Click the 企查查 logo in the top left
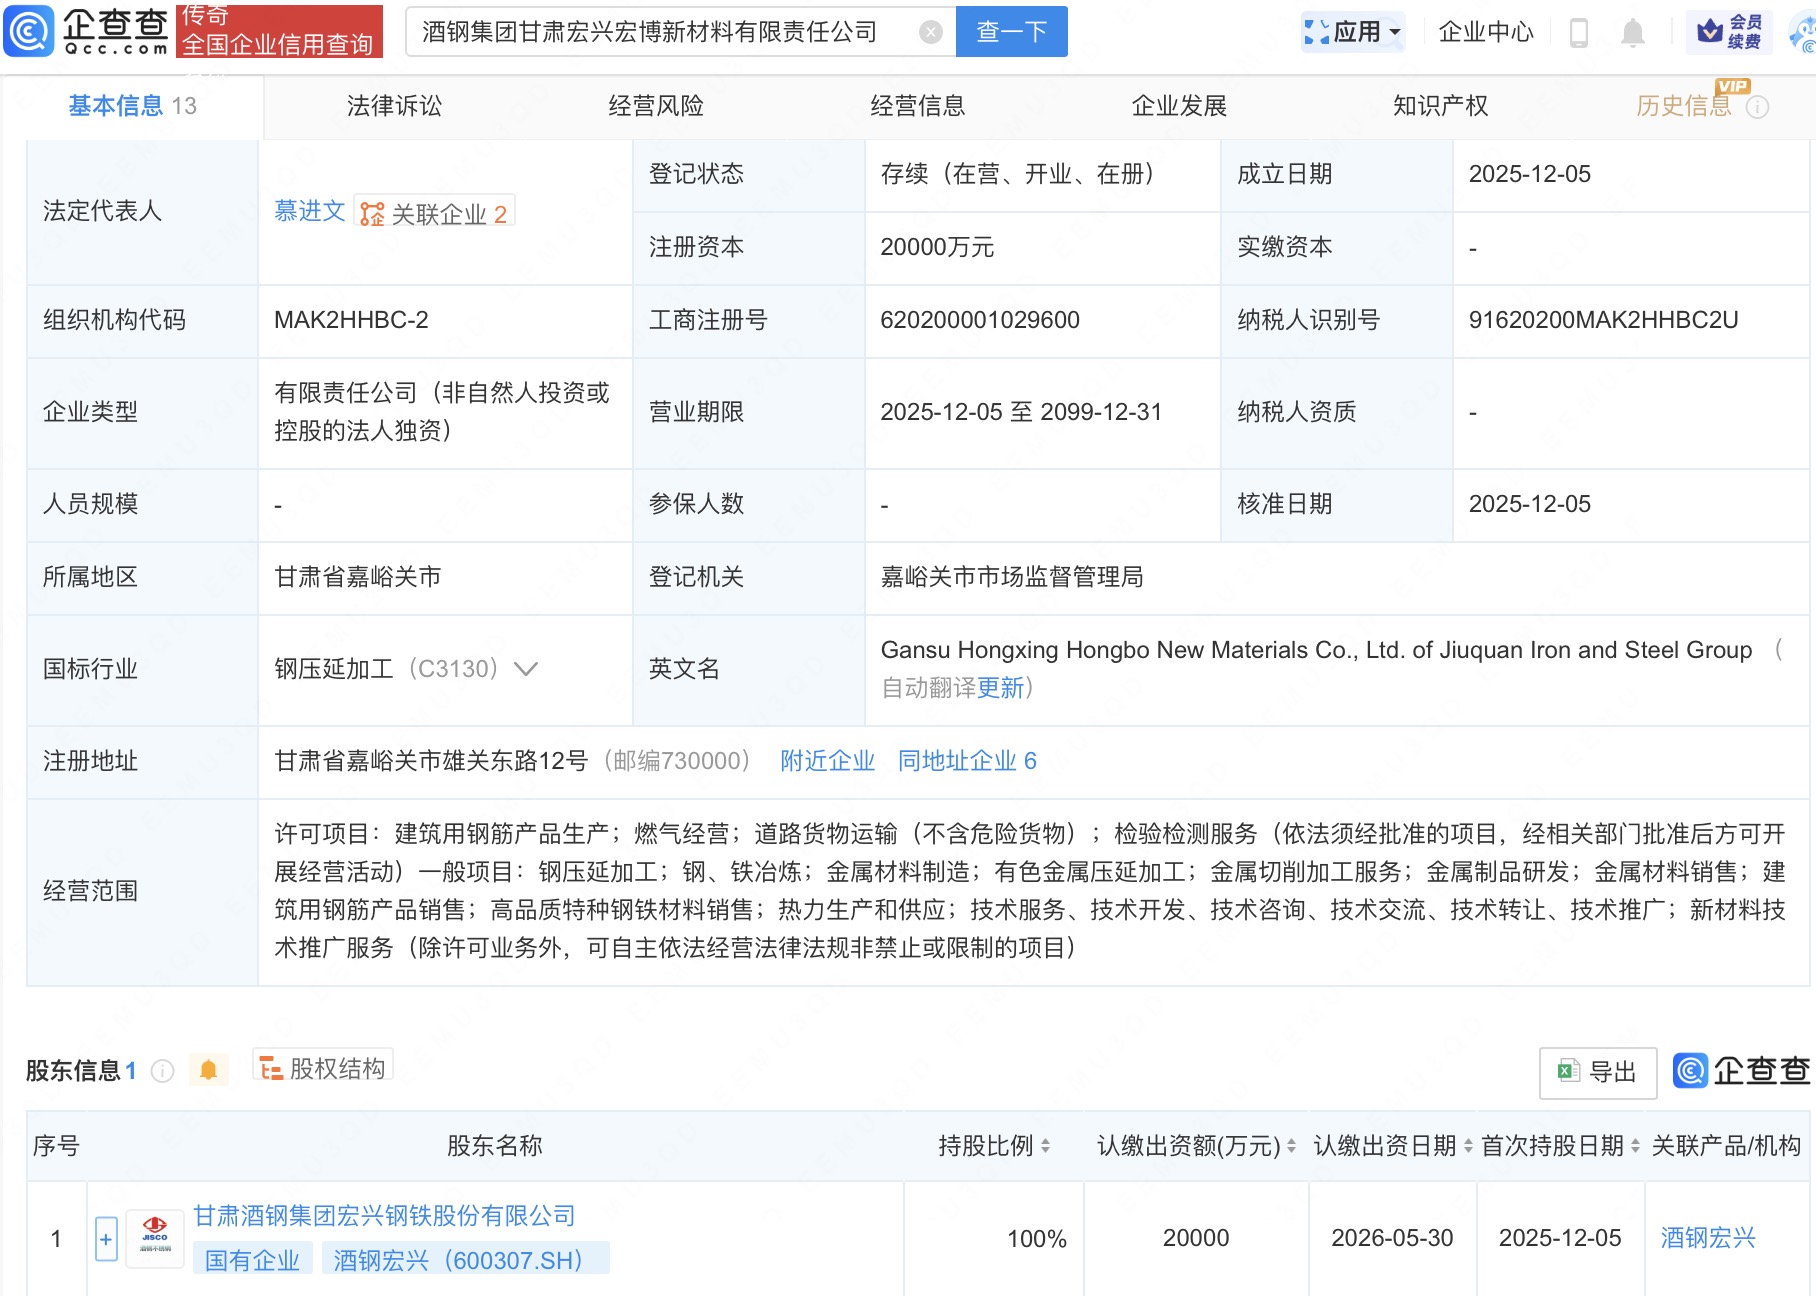Image resolution: width=1816 pixels, height=1296 pixels. pos(85,31)
